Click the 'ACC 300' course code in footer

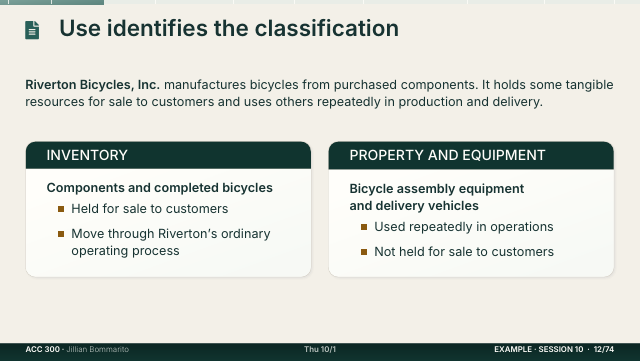[42, 349]
